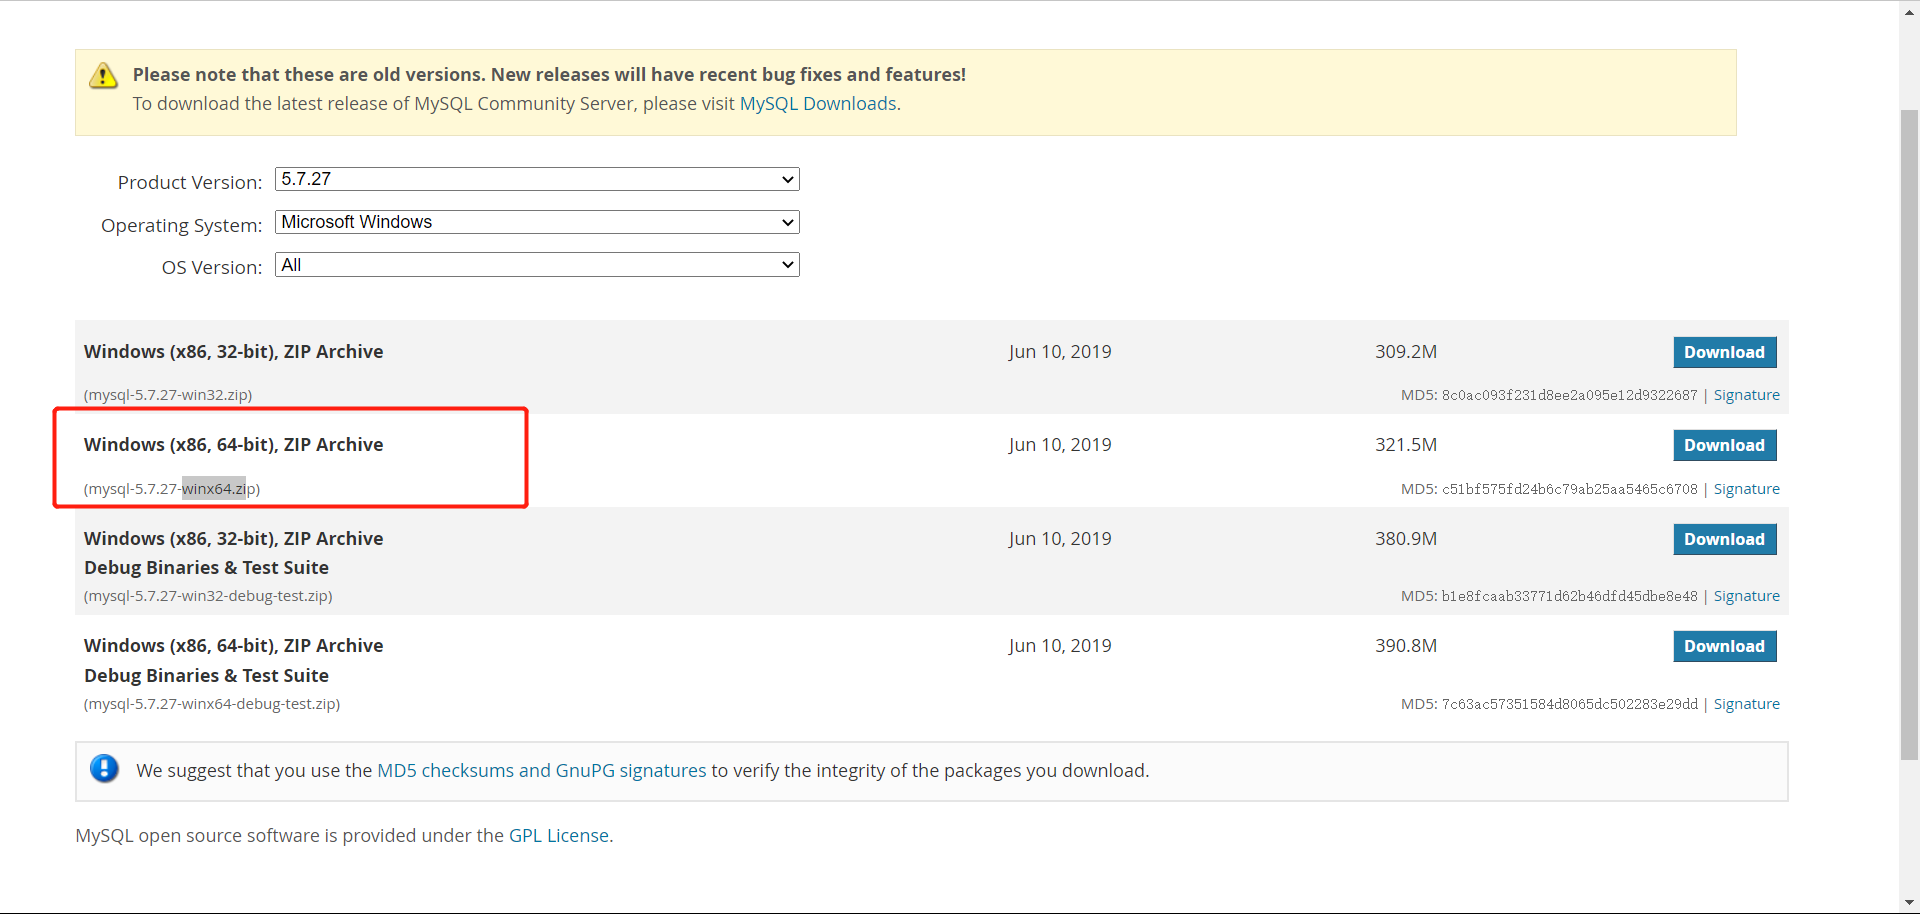Click the filename (mysql-5.7.27-winx64-debug-test.zip)
1920x914 pixels.
(212, 704)
